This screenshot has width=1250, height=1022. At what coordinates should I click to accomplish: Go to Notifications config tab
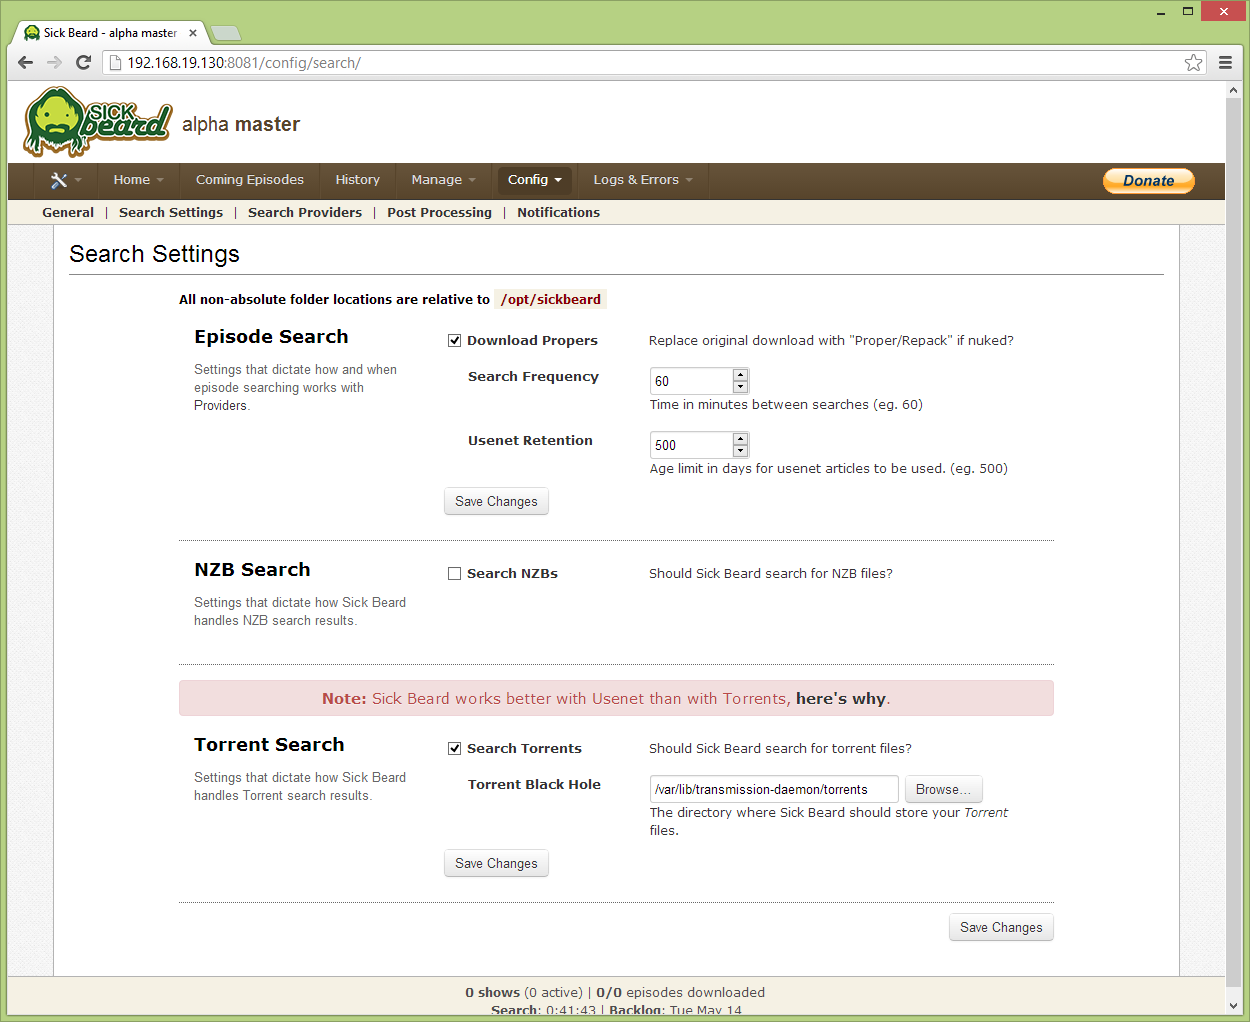[x=558, y=213]
